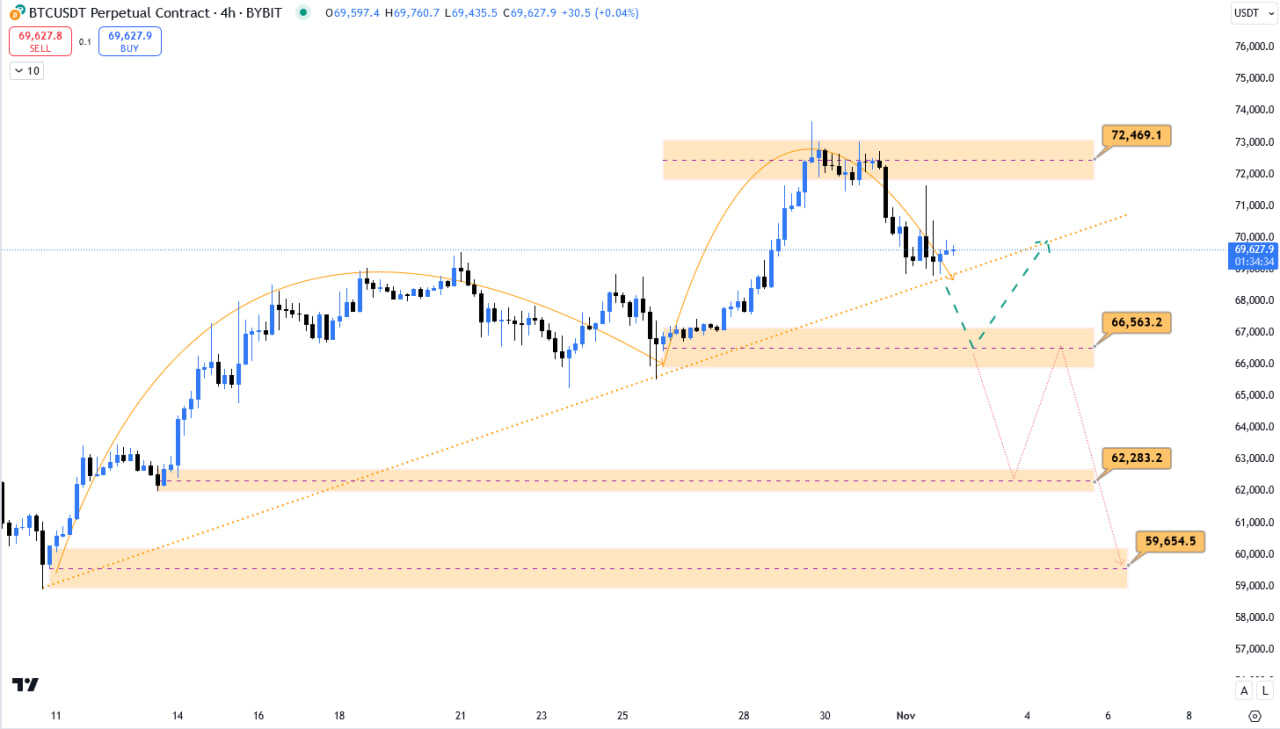Select the 59,654.5 price label
This screenshot has width=1280, height=729.
pos(1170,541)
